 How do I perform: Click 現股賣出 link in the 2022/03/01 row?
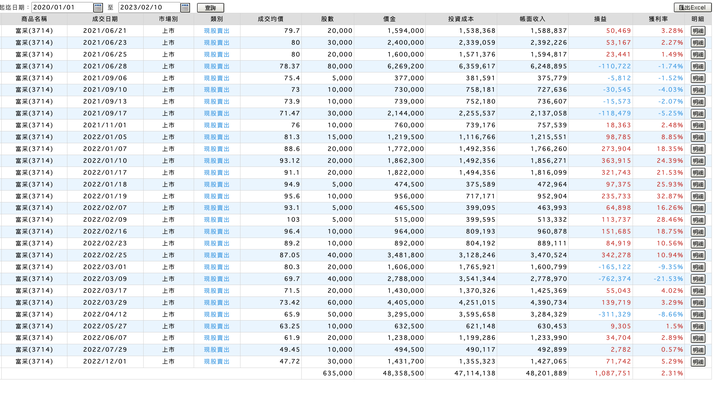click(216, 267)
